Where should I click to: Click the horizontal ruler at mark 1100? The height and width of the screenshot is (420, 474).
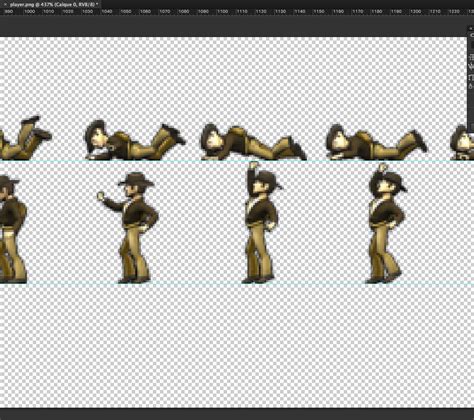click(222, 11)
